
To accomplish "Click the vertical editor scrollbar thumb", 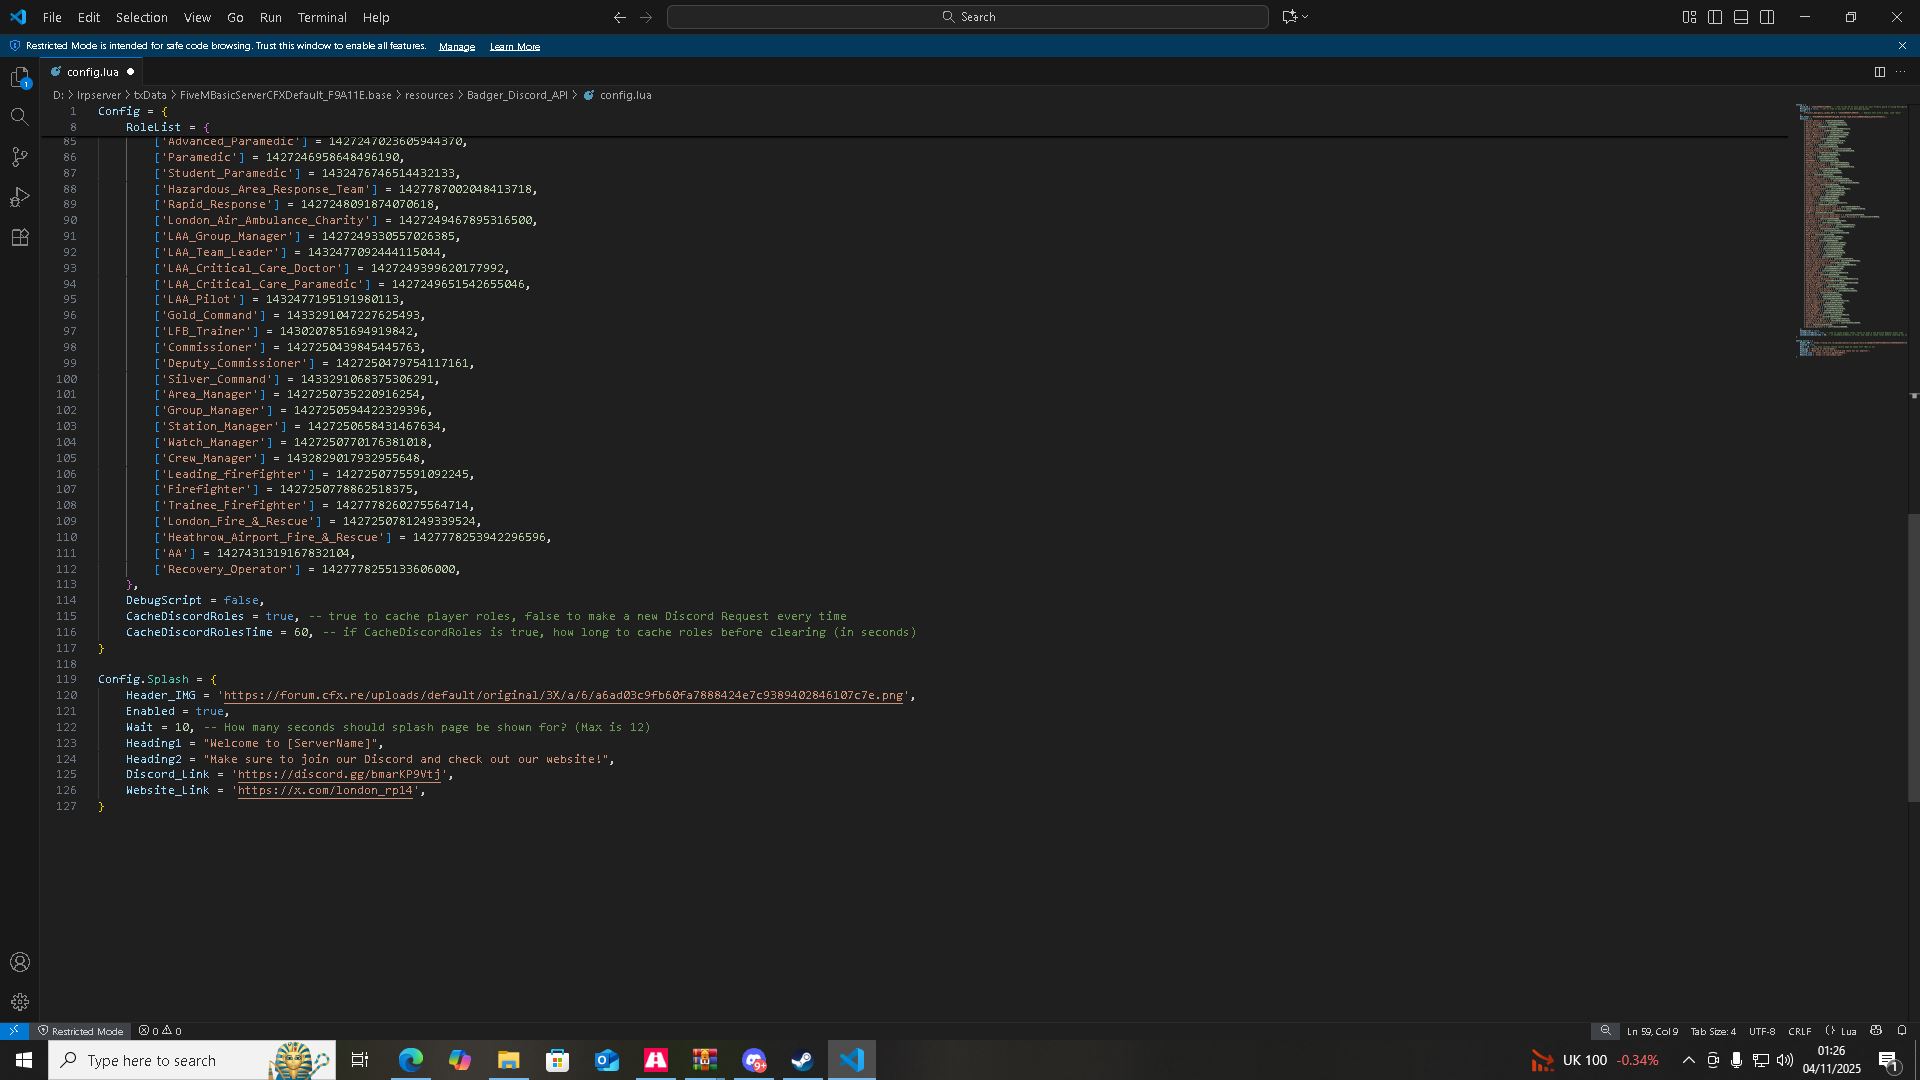I will click(x=1913, y=657).
